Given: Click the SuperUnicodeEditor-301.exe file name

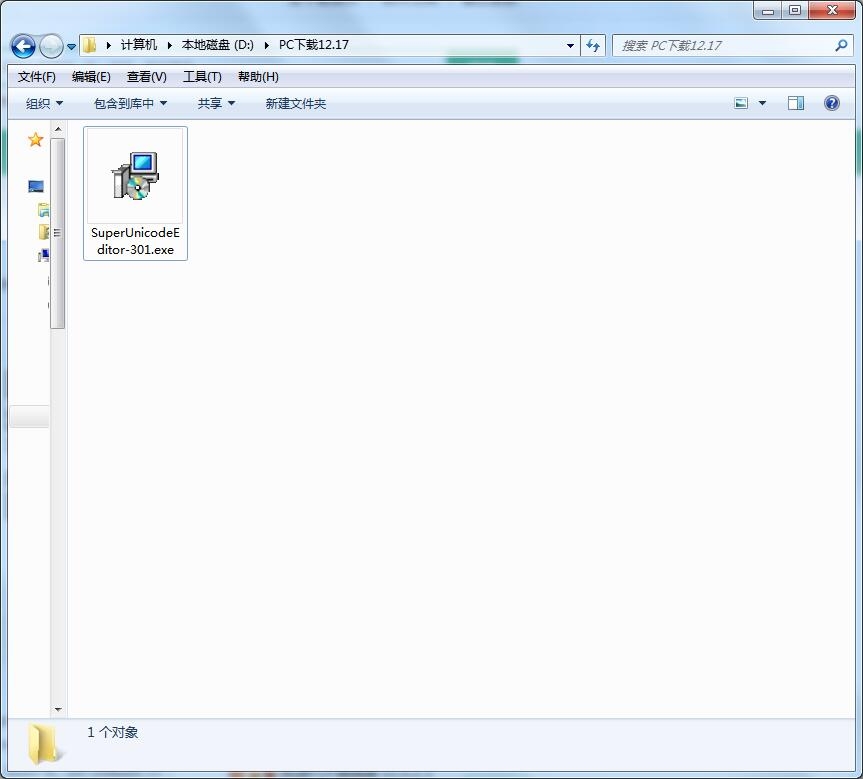Looking at the screenshot, I should tap(135, 241).
